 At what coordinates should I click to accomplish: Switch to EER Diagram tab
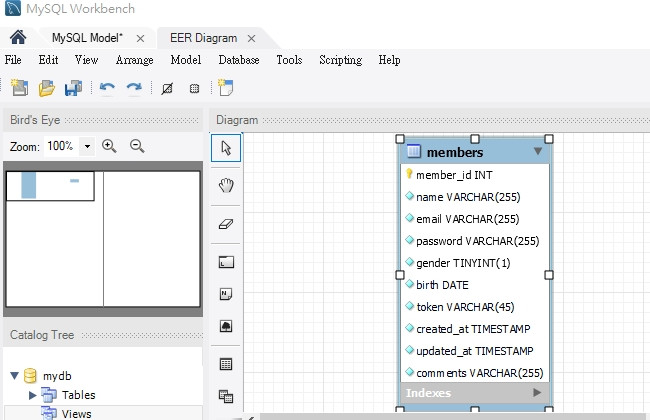pos(204,38)
